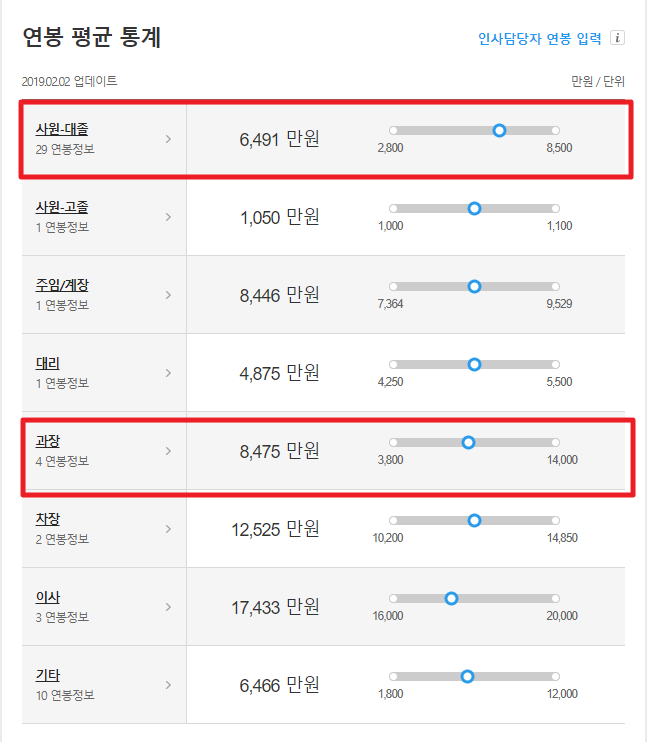Screen dimensions: 647x742
Task: Click the 이사 salary range slider handle
Action: 452,599
